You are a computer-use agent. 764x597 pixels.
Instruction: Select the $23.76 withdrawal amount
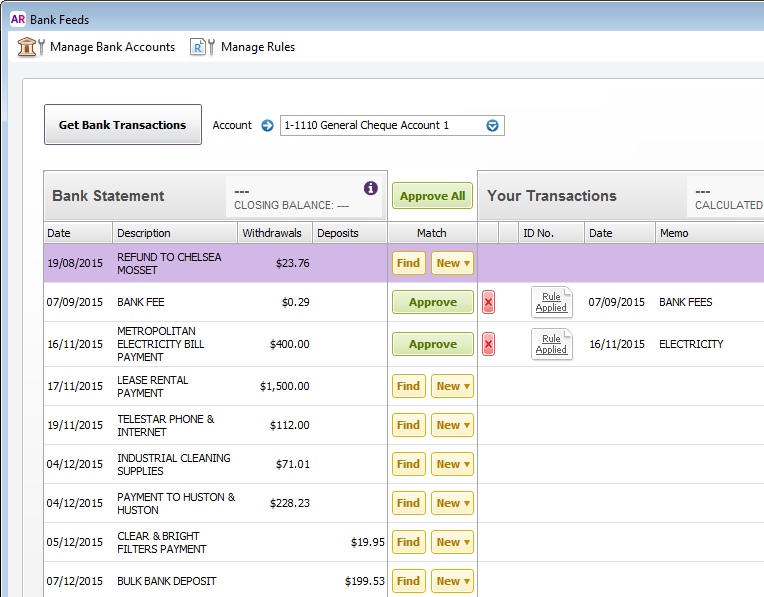[292, 263]
